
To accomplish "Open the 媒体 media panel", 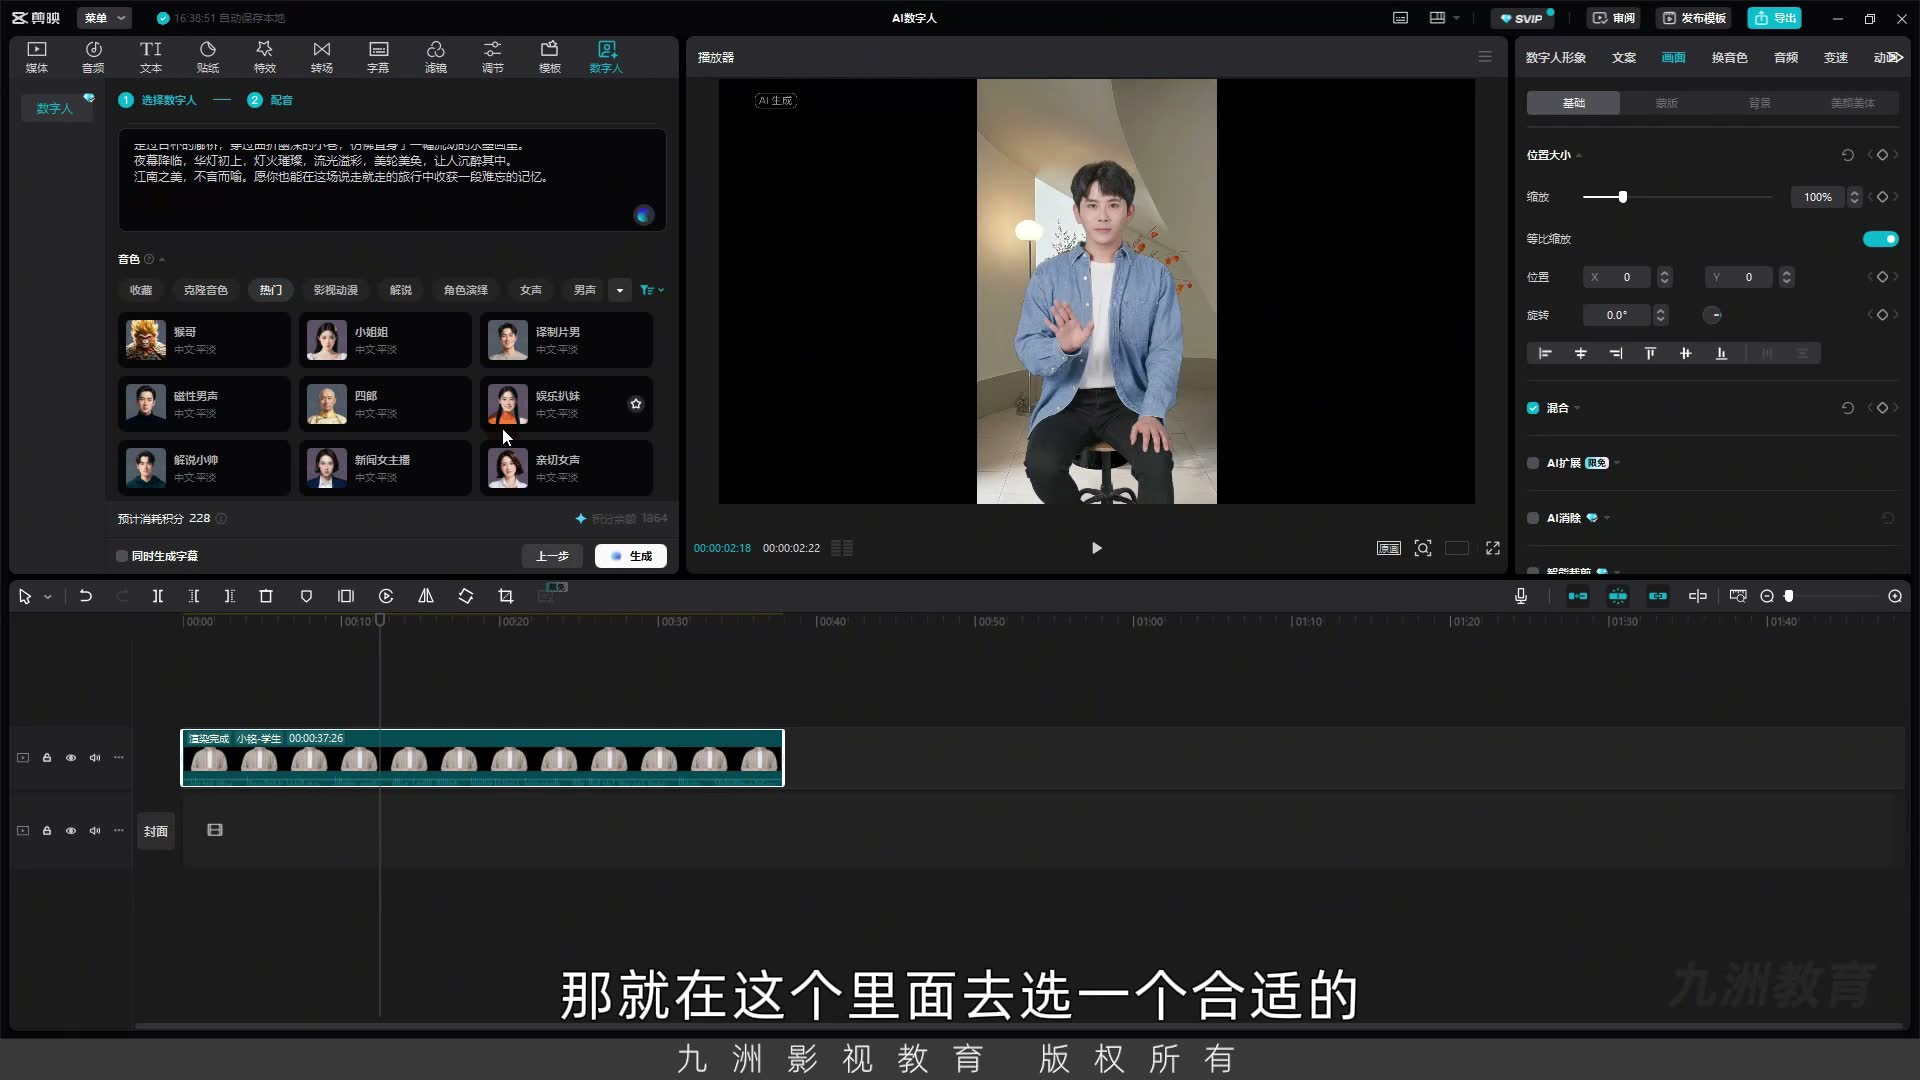I will pos(37,57).
